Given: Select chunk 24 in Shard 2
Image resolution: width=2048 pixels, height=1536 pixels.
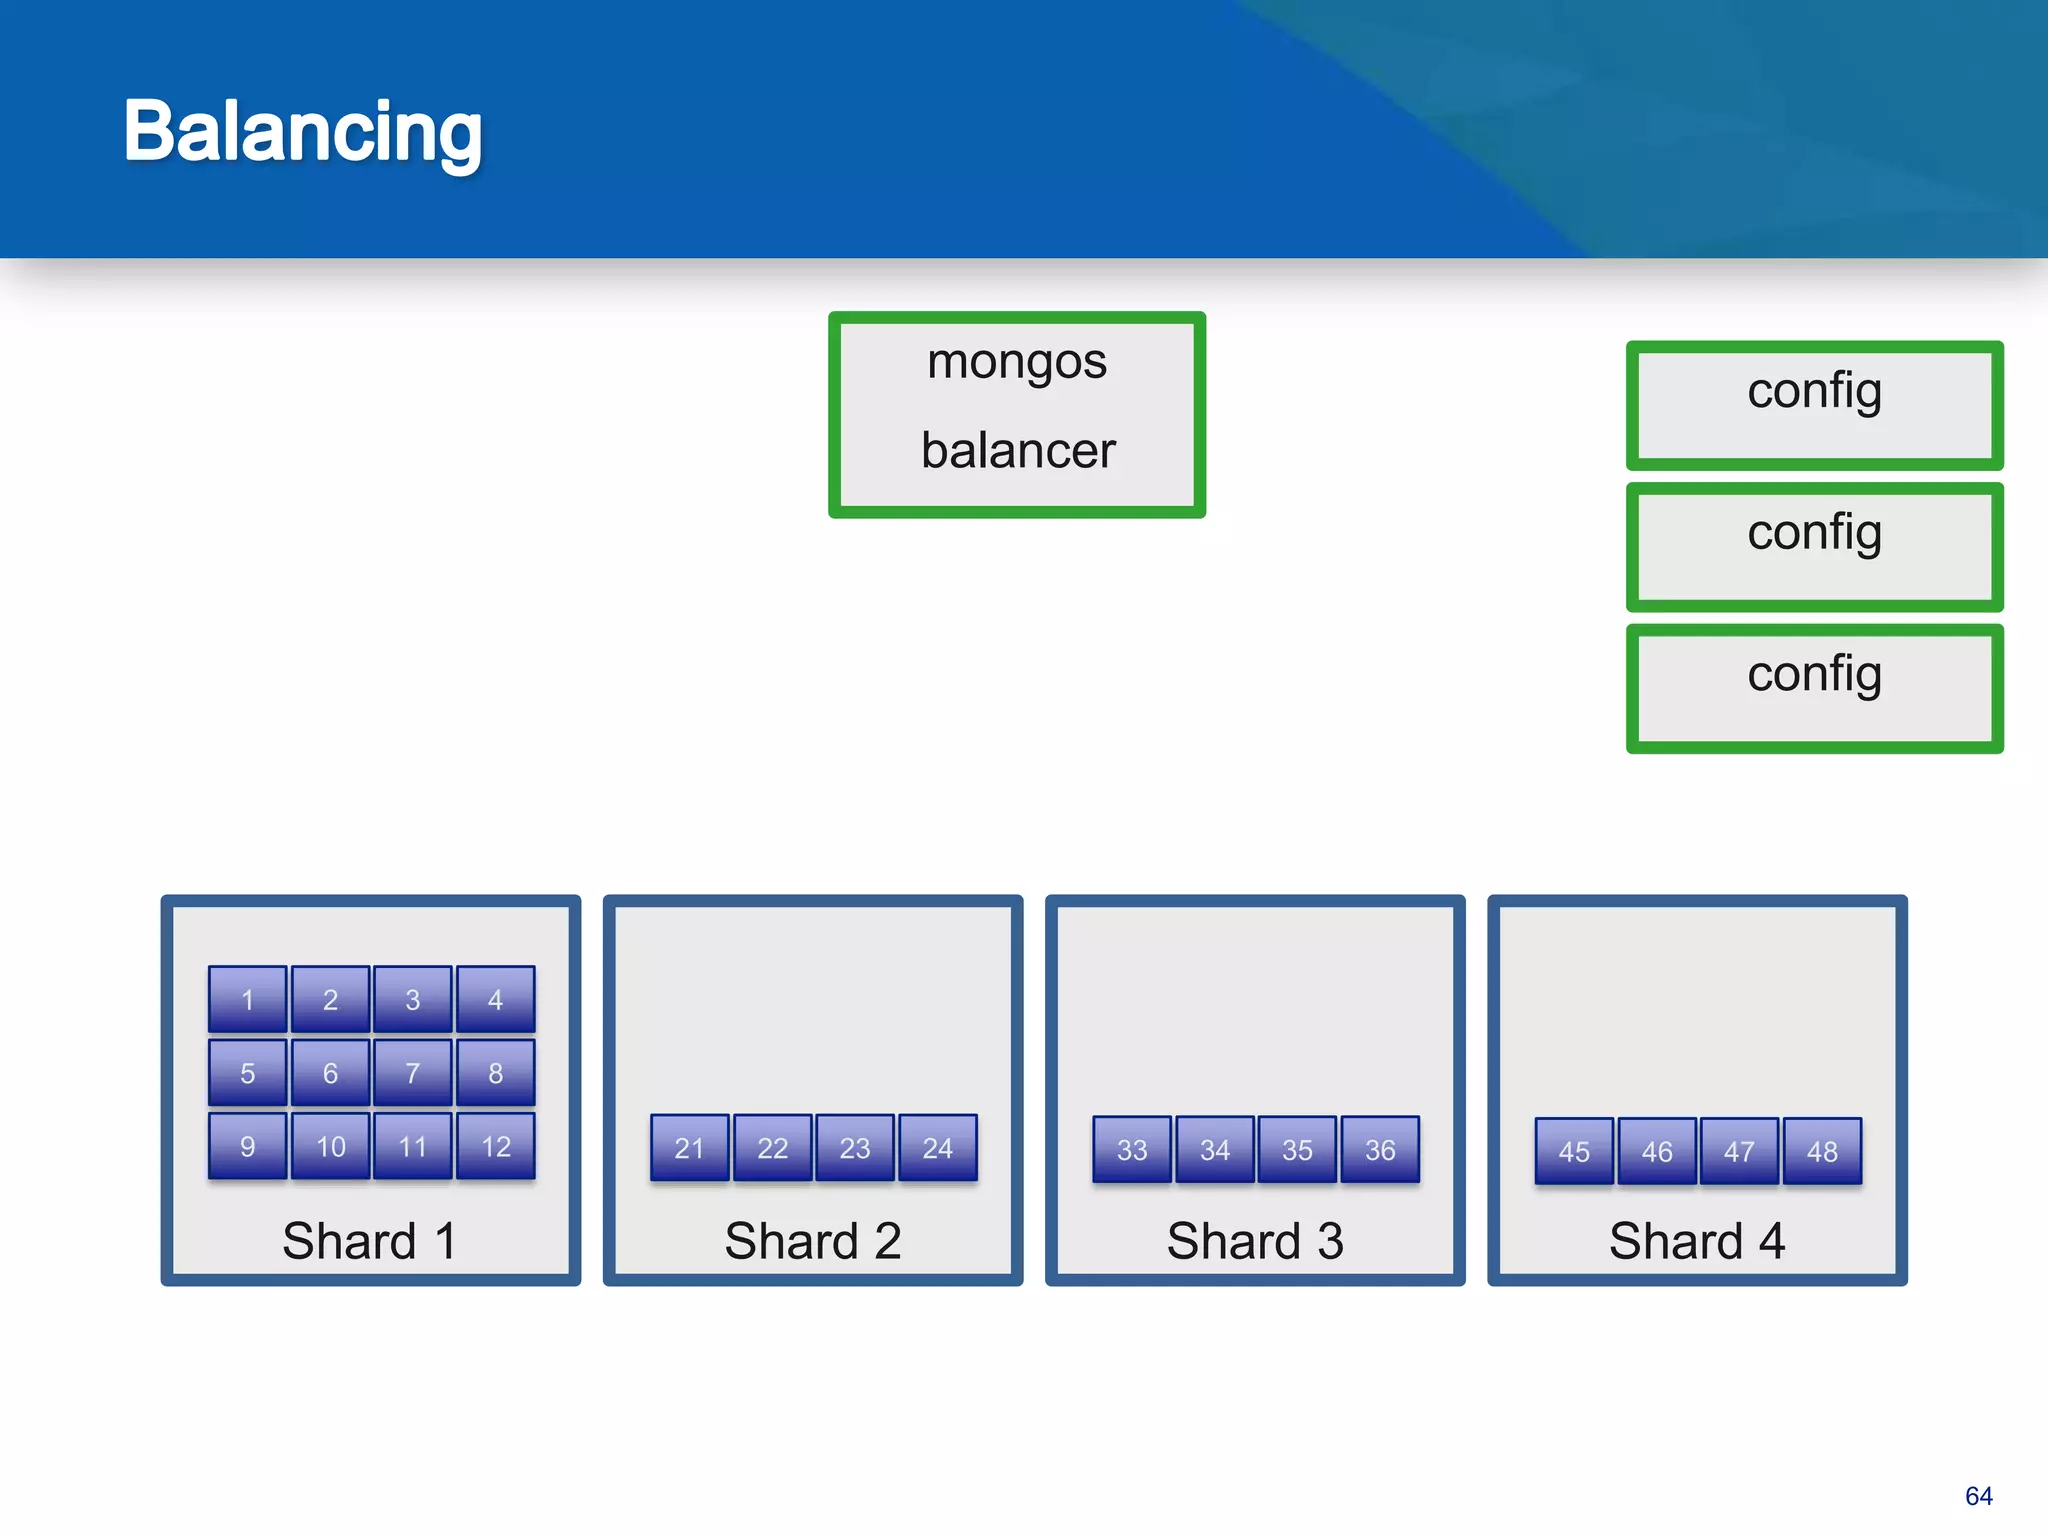Looking at the screenshot, I should pos(938,1148).
